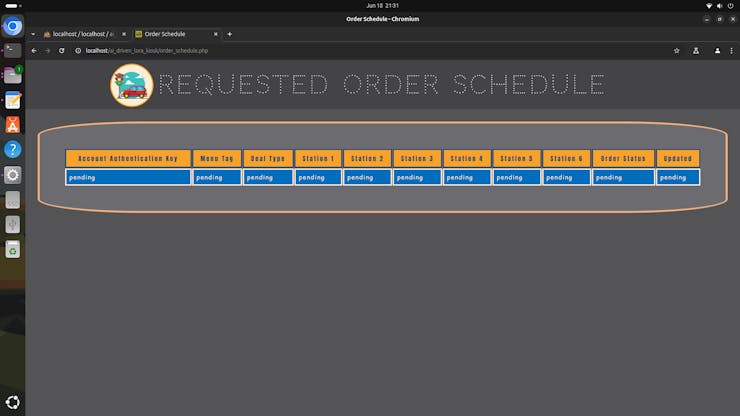Select pending cell under Menu Tag
740x416 pixels.
click(x=217, y=177)
